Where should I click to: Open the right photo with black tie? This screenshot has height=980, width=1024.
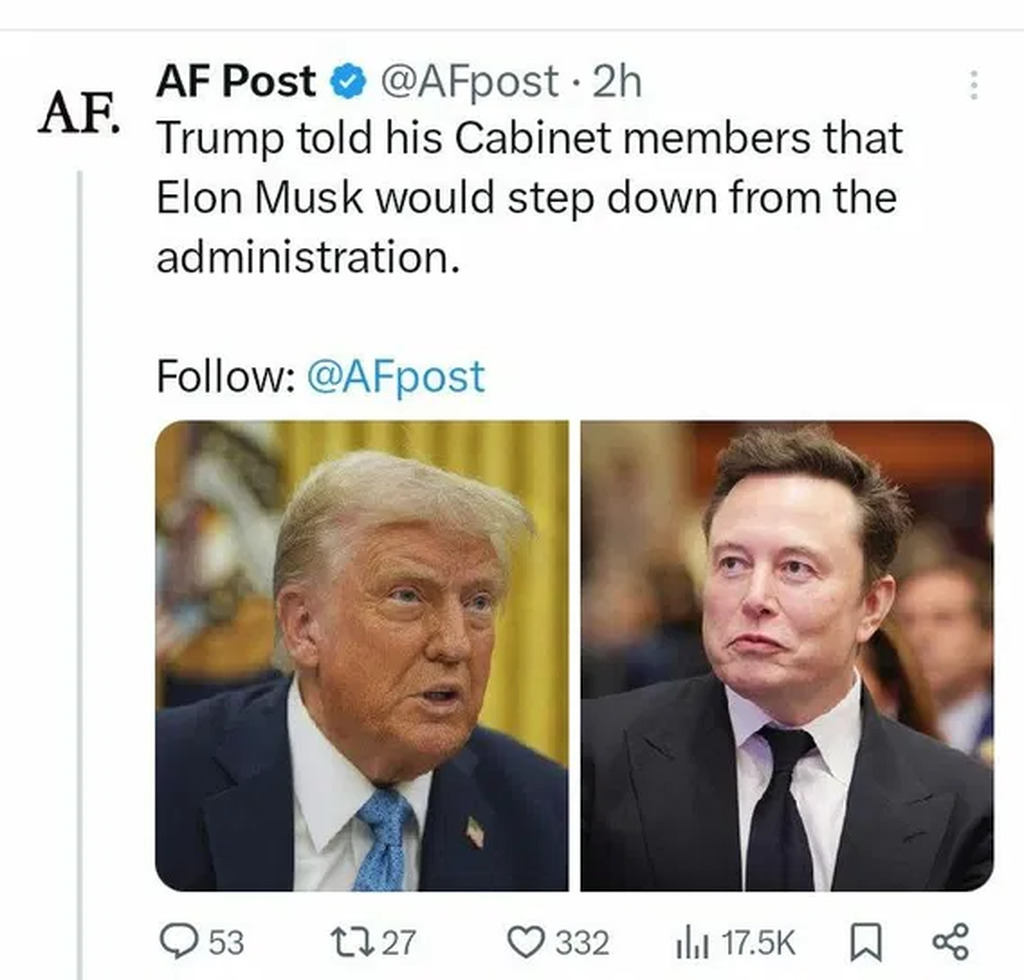click(787, 655)
